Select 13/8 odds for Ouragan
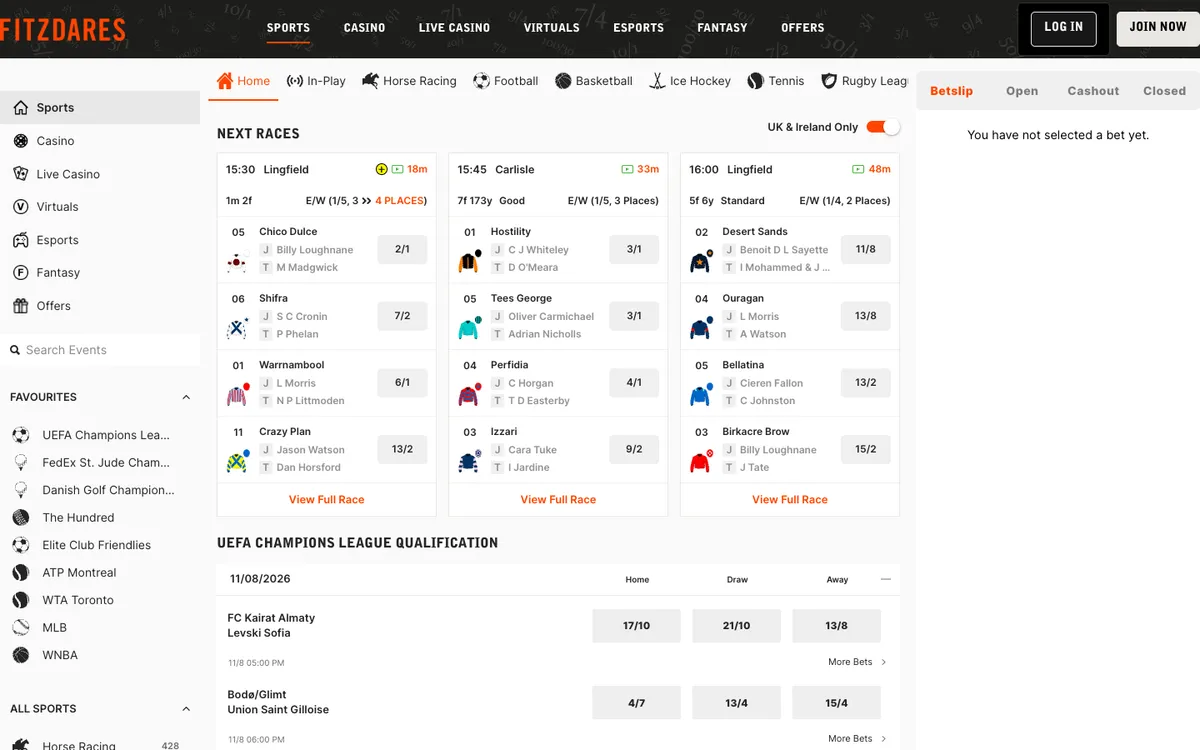Viewport: 1200px width, 750px height. (866, 316)
